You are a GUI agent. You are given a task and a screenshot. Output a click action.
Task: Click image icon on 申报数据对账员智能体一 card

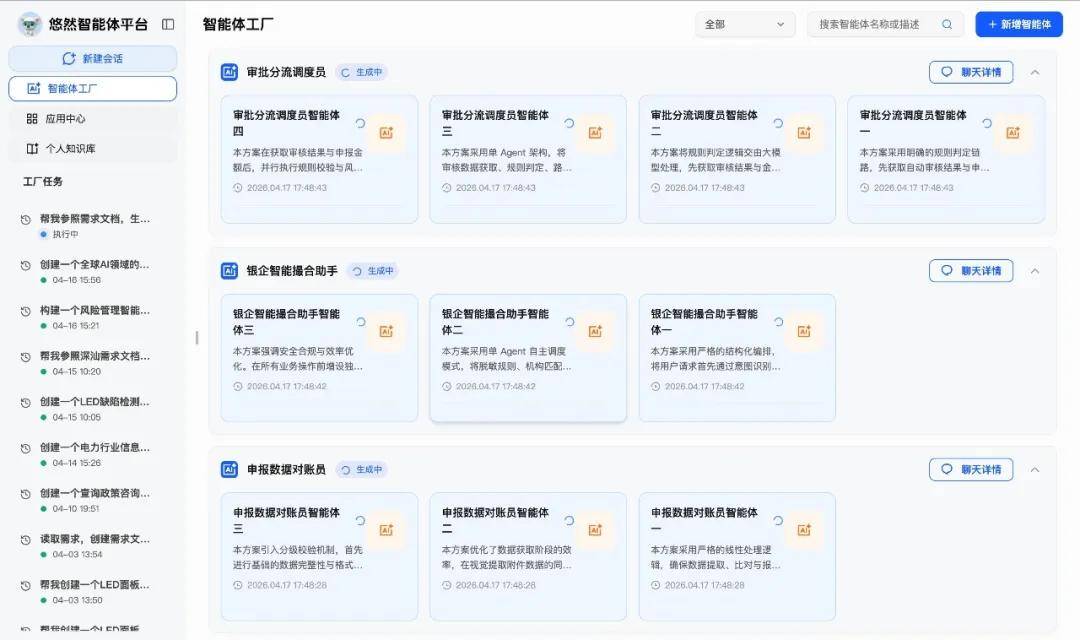[x=805, y=530]
